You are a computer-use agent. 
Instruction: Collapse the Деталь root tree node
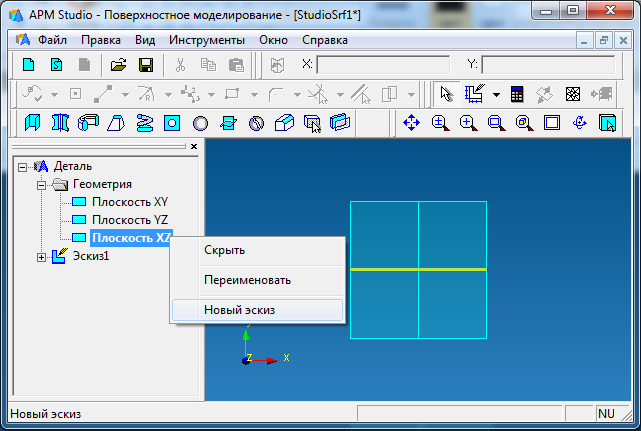[23, 166]
